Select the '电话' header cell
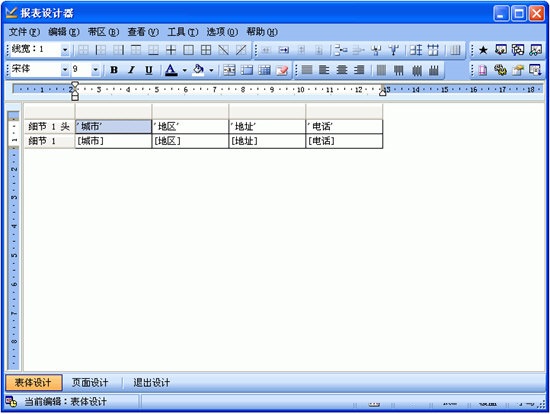The width and height of the screenshot is (550, 414). 344,126
